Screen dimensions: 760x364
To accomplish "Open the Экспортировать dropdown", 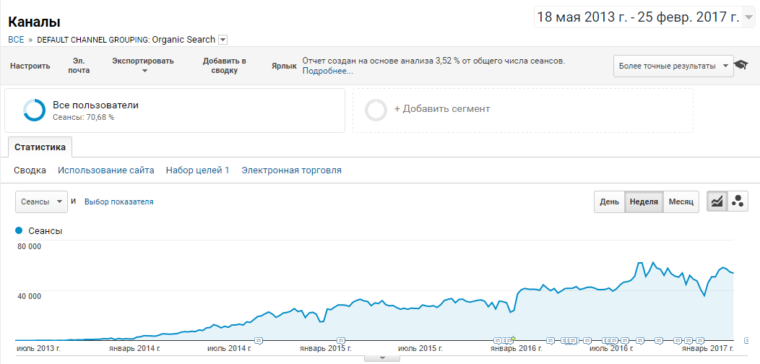I will [x=143, y=65].
